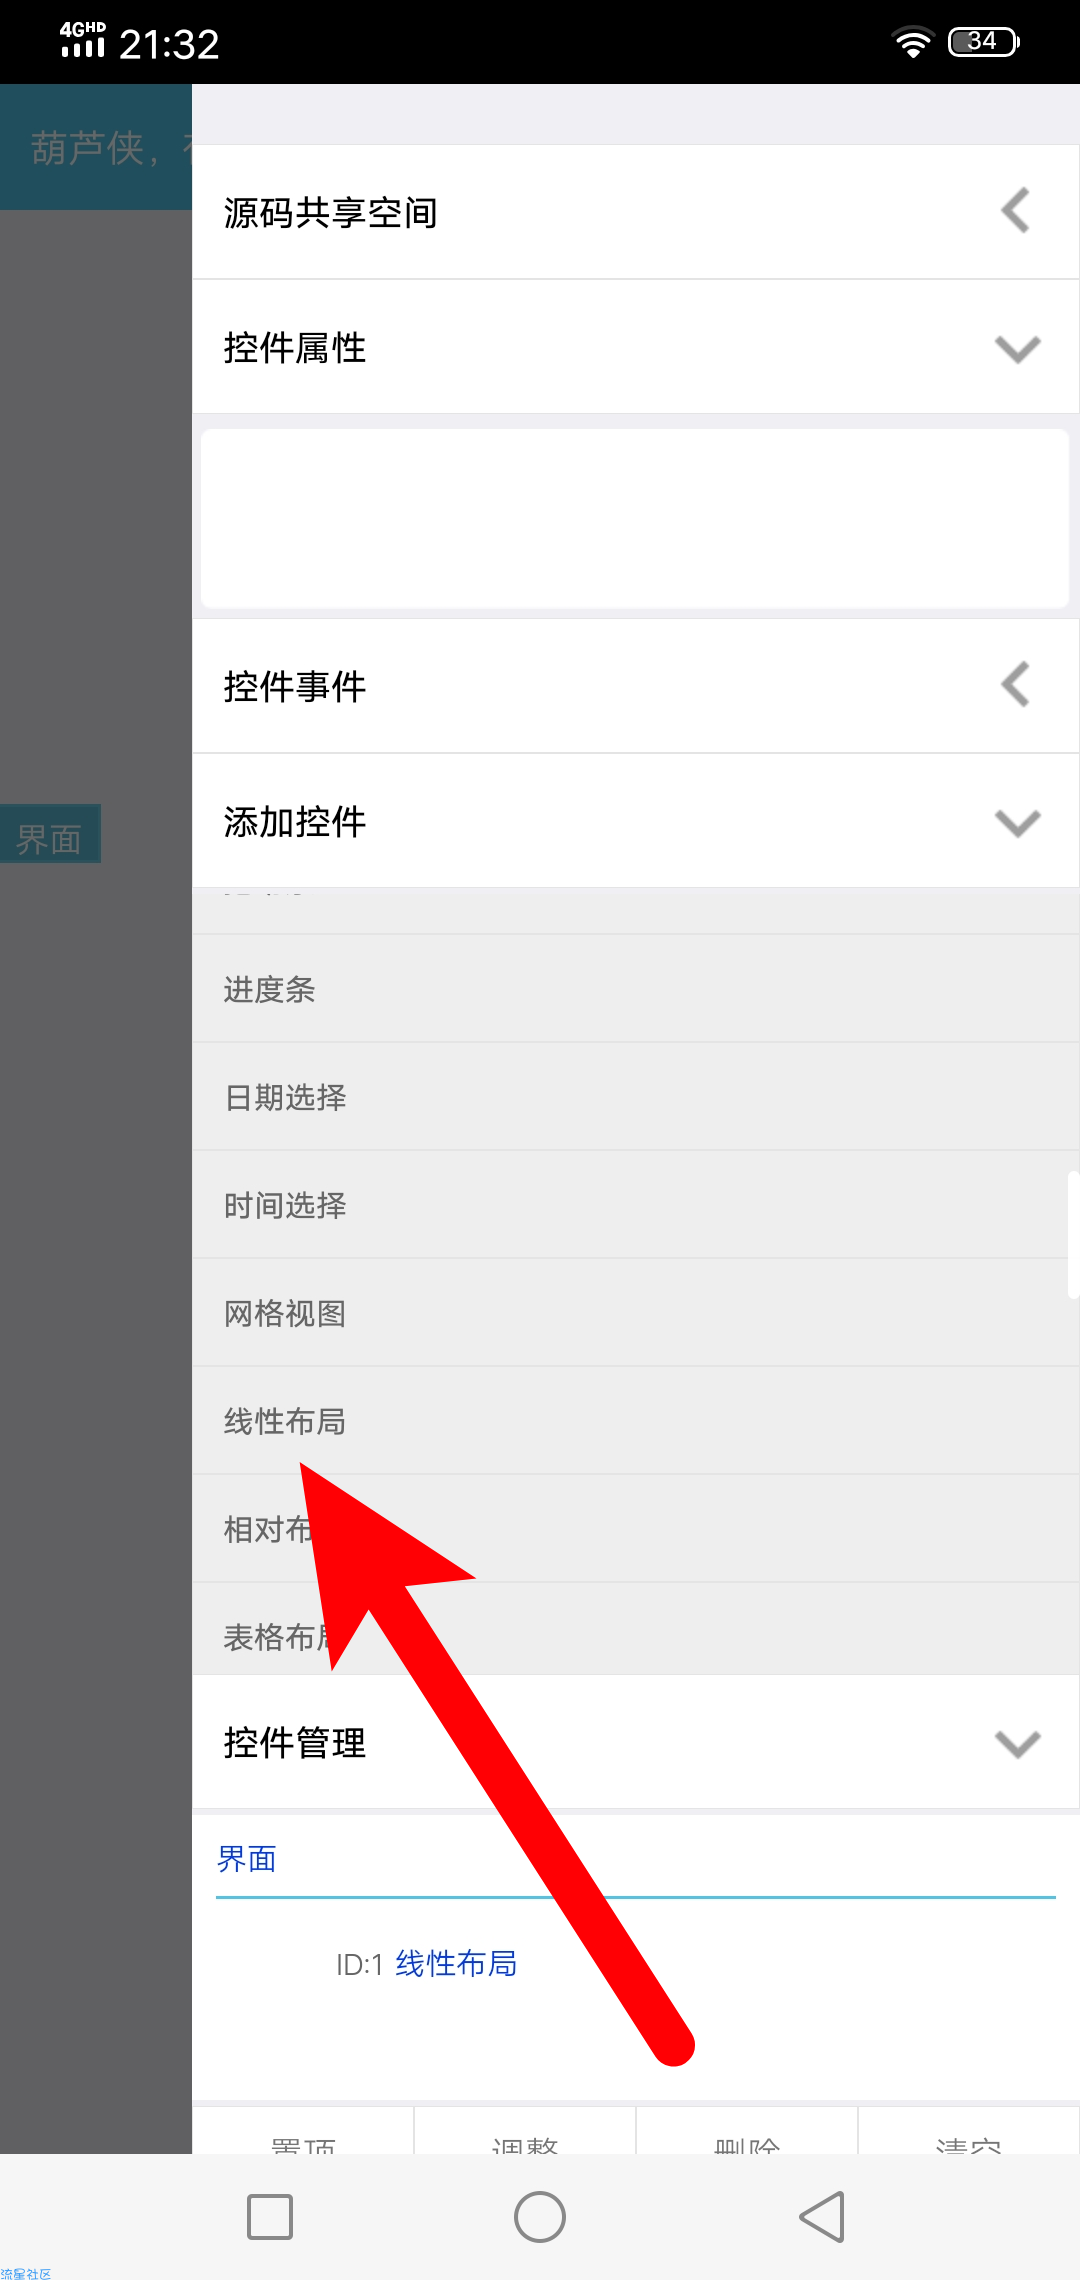Add a 网格视图 grid view control
This screenshot has width=1080, height=2280.
[636, 1313]
